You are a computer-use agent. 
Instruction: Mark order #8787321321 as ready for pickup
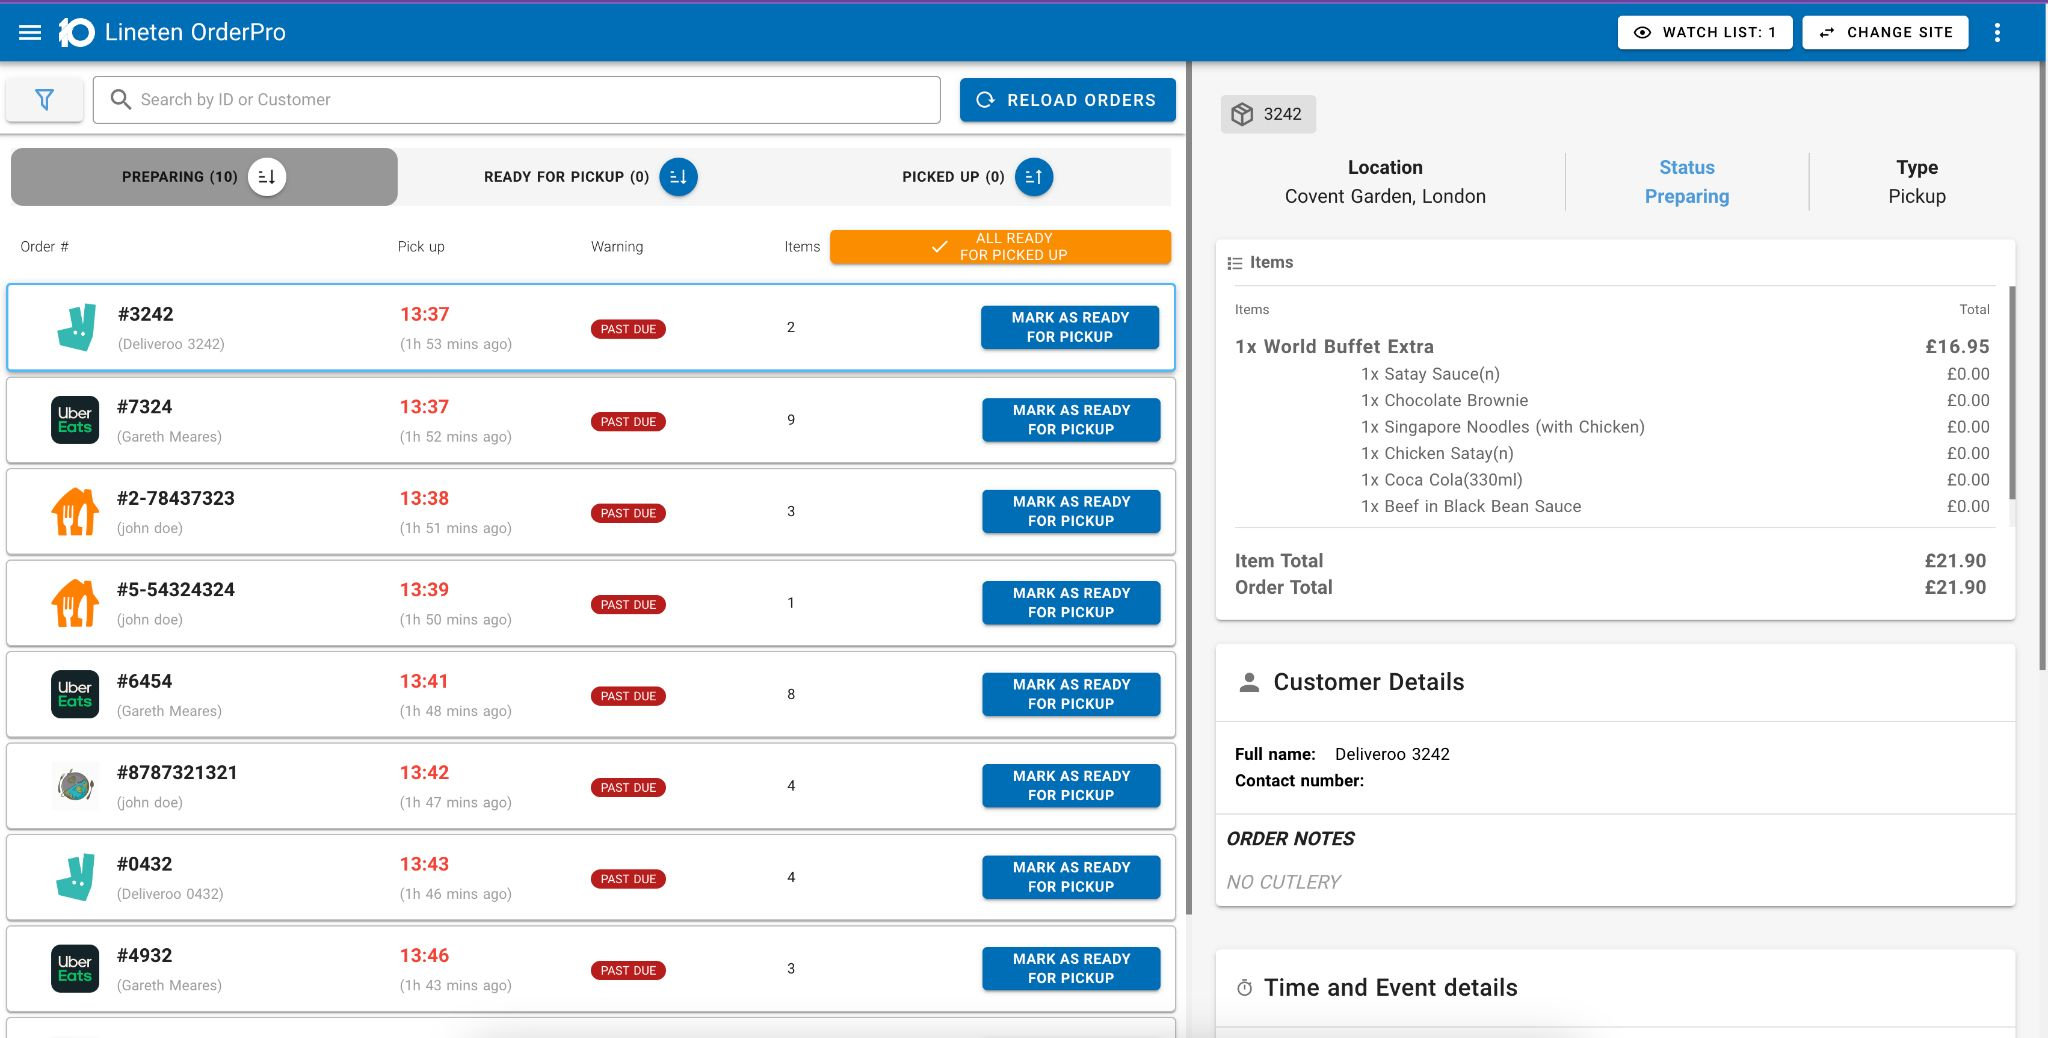click(1071, 786)
